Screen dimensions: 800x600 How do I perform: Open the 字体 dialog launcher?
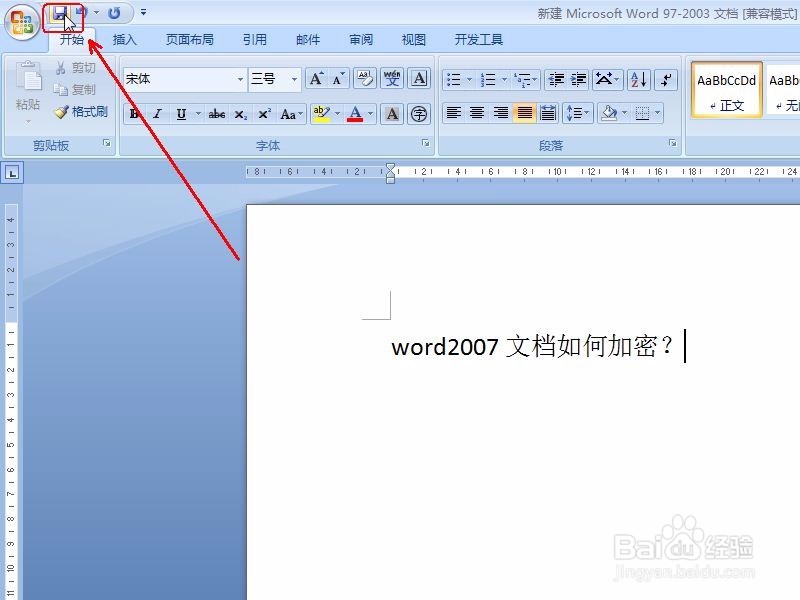[426, 143]
